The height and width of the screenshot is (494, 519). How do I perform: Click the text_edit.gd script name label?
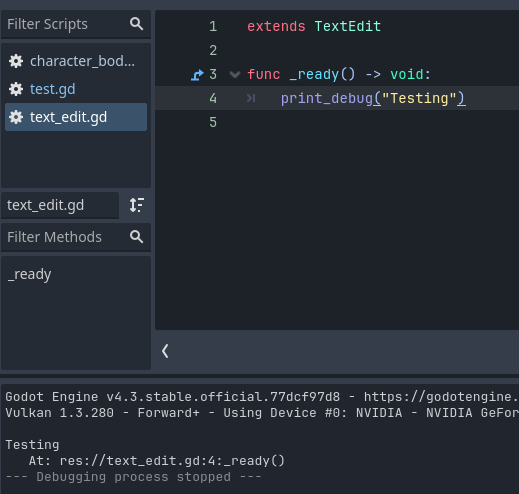tap(45, 205)
